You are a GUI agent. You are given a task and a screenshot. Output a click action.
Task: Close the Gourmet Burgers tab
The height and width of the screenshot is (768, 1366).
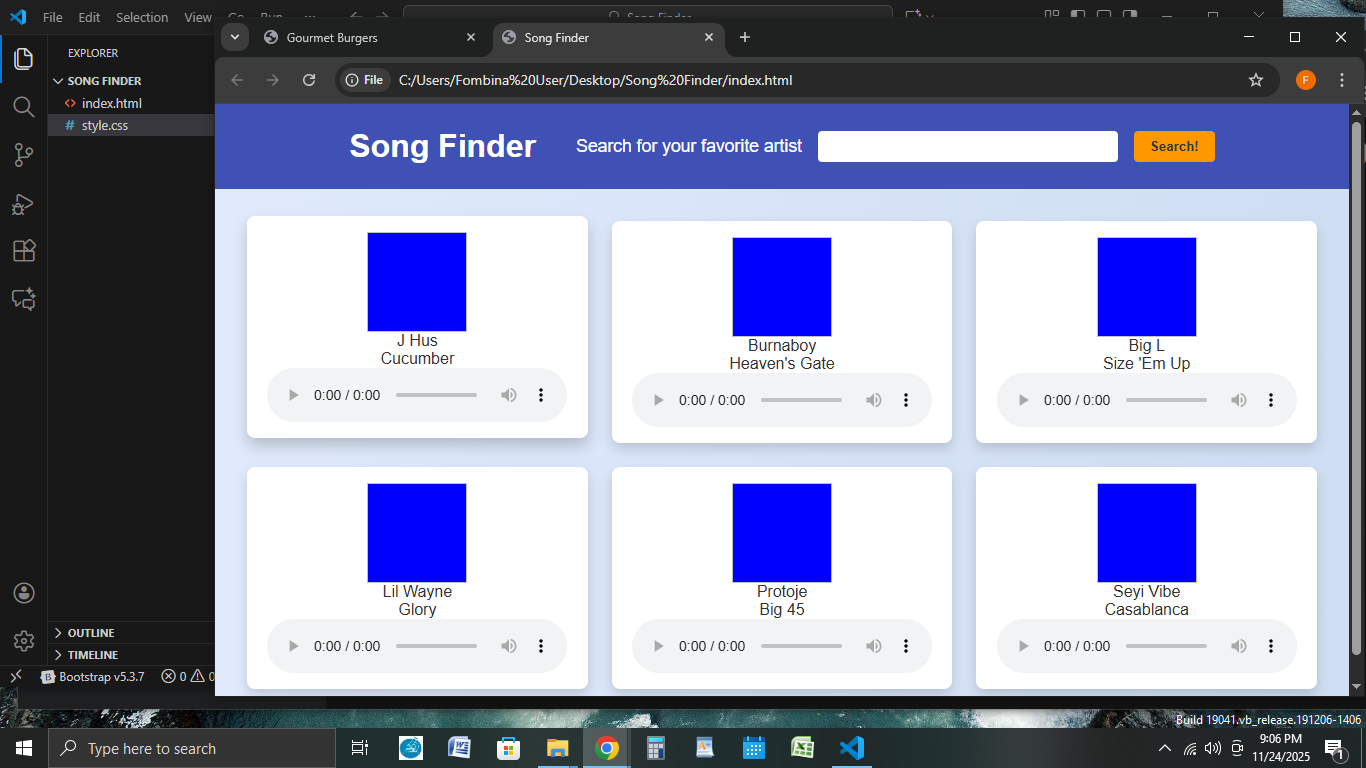[471, 37]
